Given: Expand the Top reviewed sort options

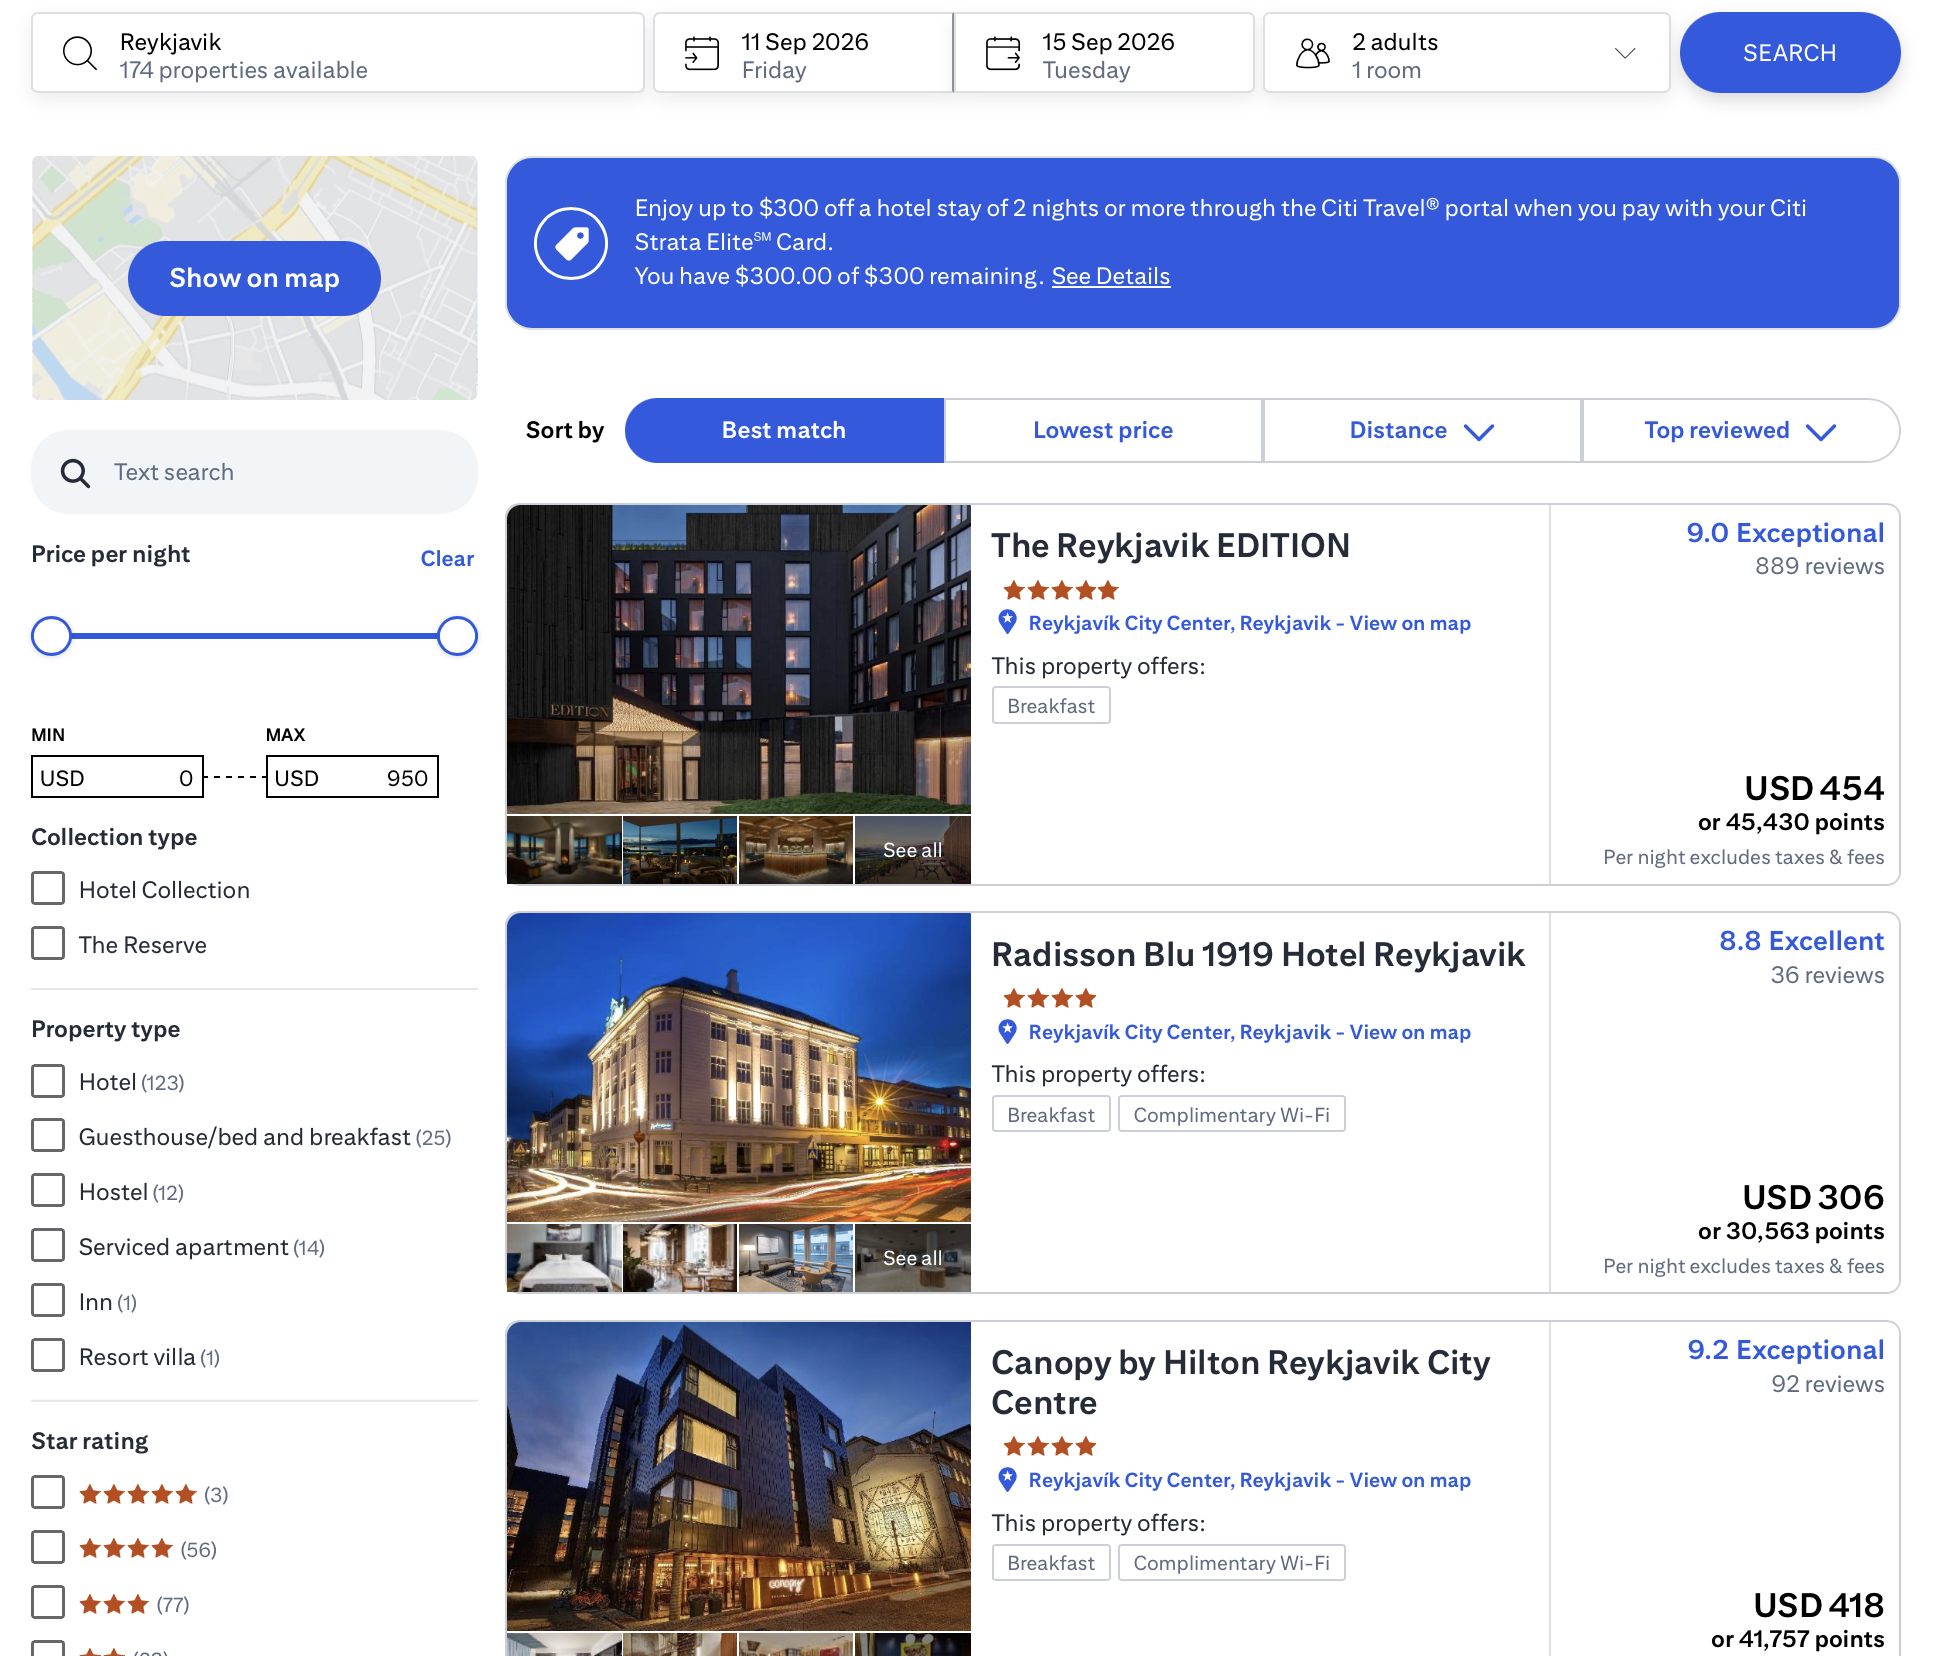Looking at the screenshot, I should tap(1739, 430).
